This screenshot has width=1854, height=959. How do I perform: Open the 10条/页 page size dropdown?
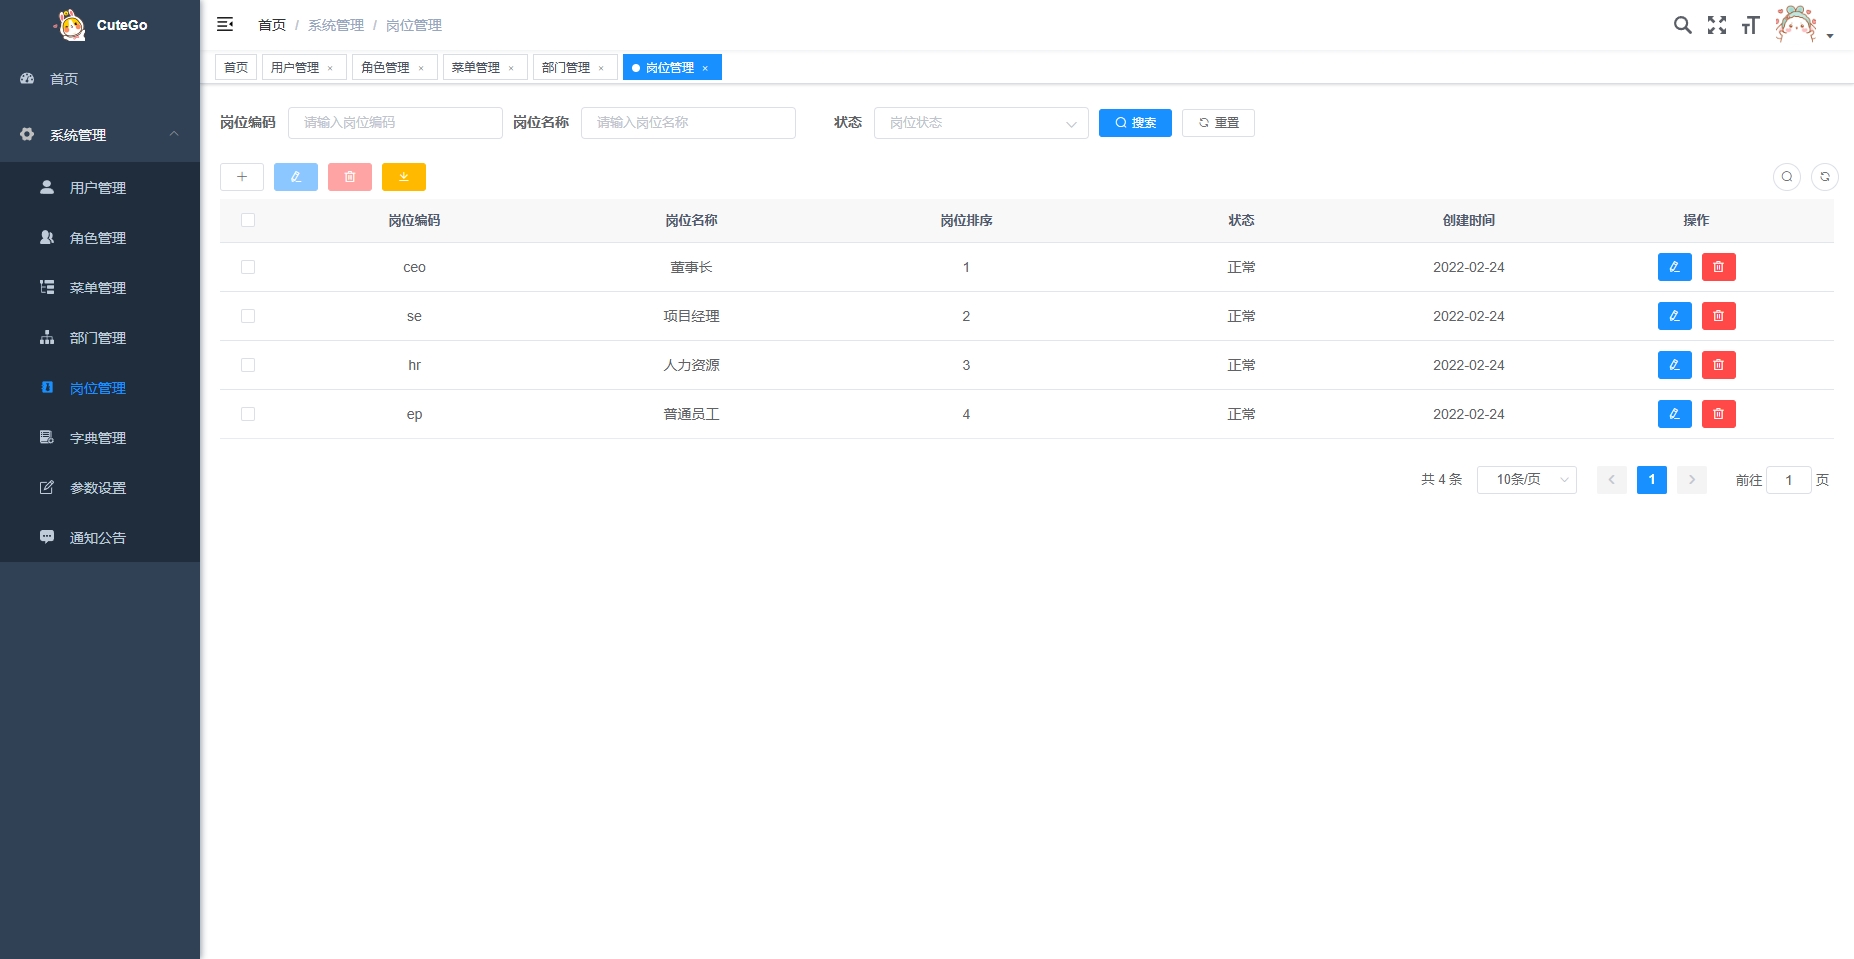pyautogui.click(x=1527, y=480)
